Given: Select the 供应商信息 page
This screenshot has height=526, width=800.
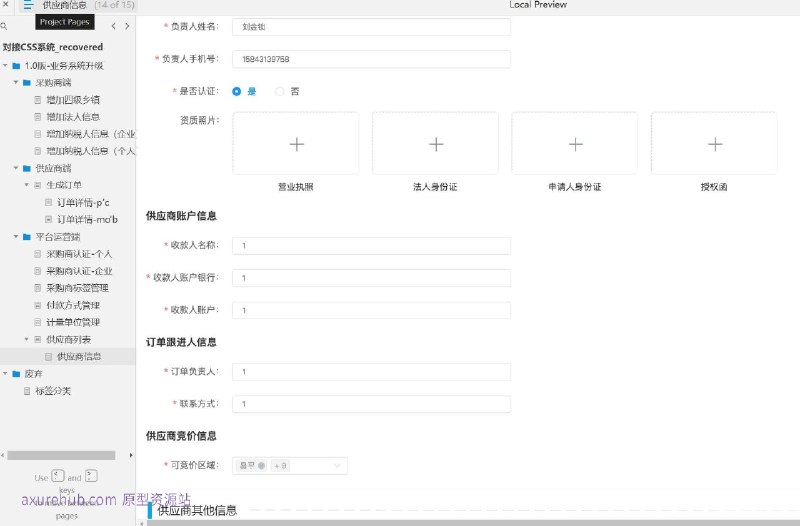Looking at the screenshot, I should click(79, 356).
